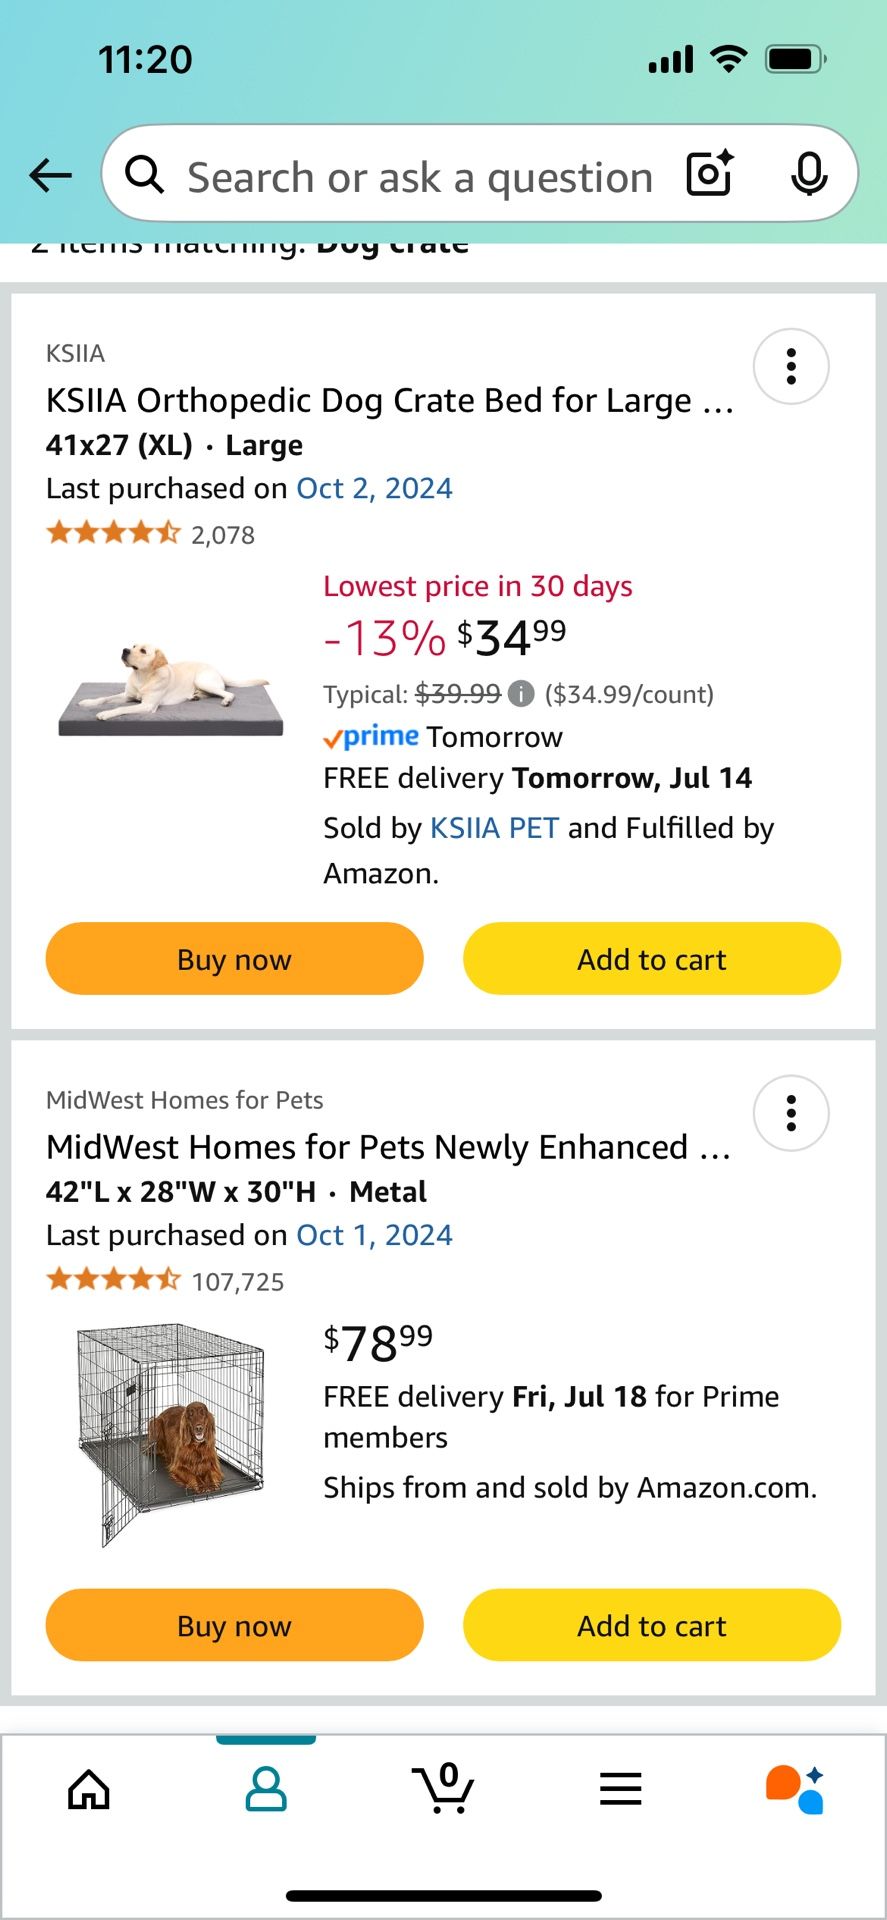Open camera lens search icon
Viewport: 887px width, 1920px height.
(710, 174)
